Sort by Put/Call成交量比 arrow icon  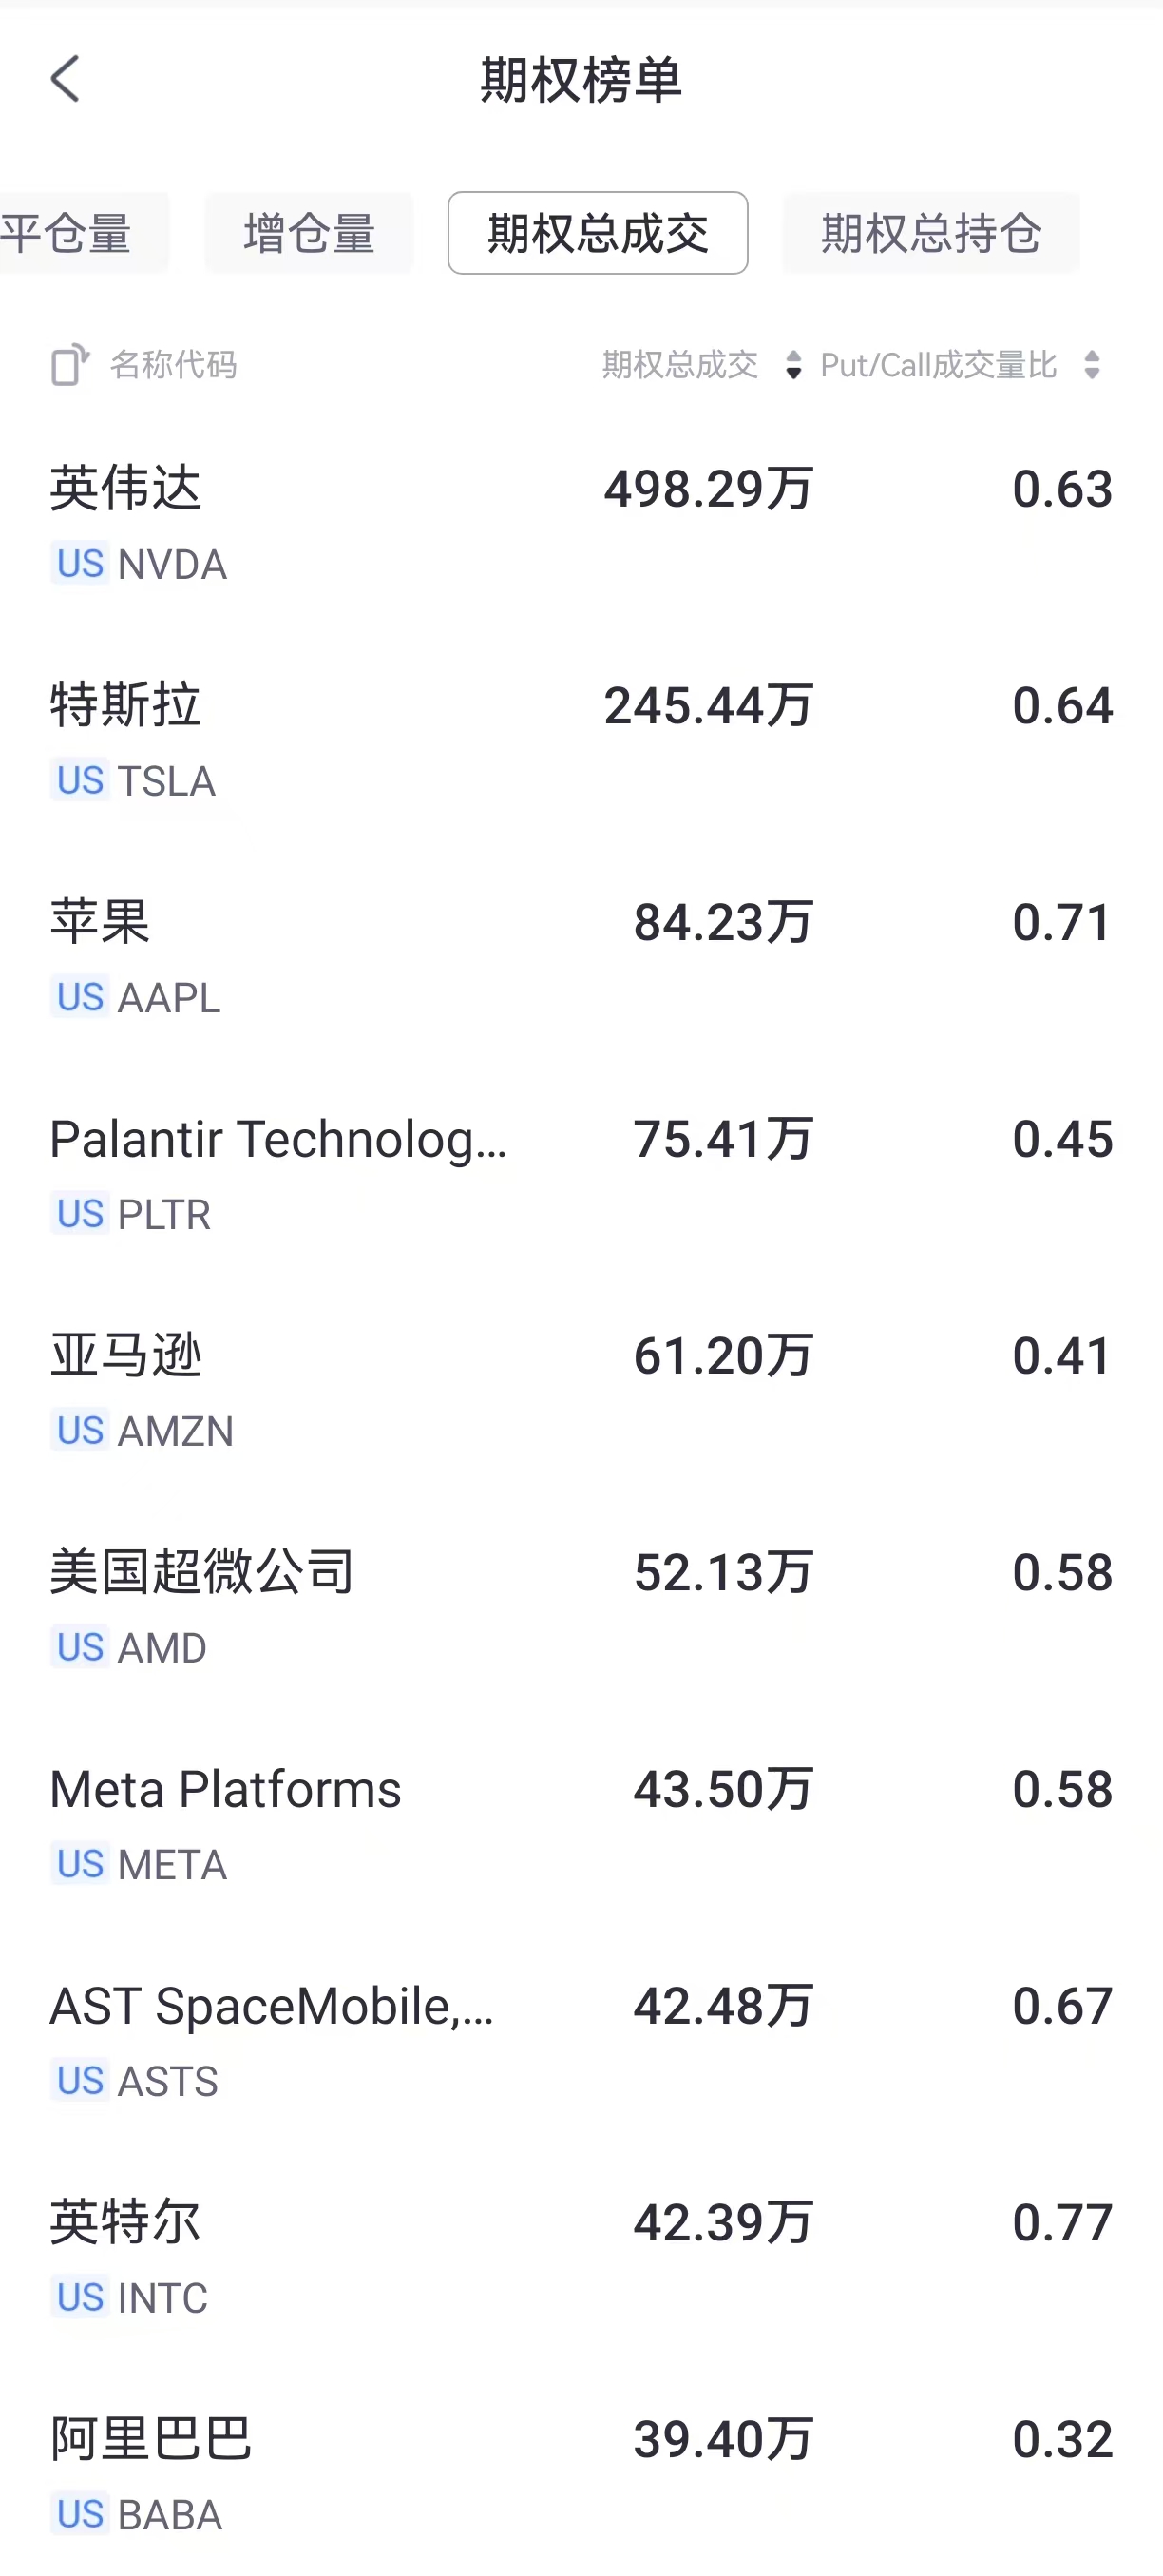pyautogui.click(x=1092, y=365)
